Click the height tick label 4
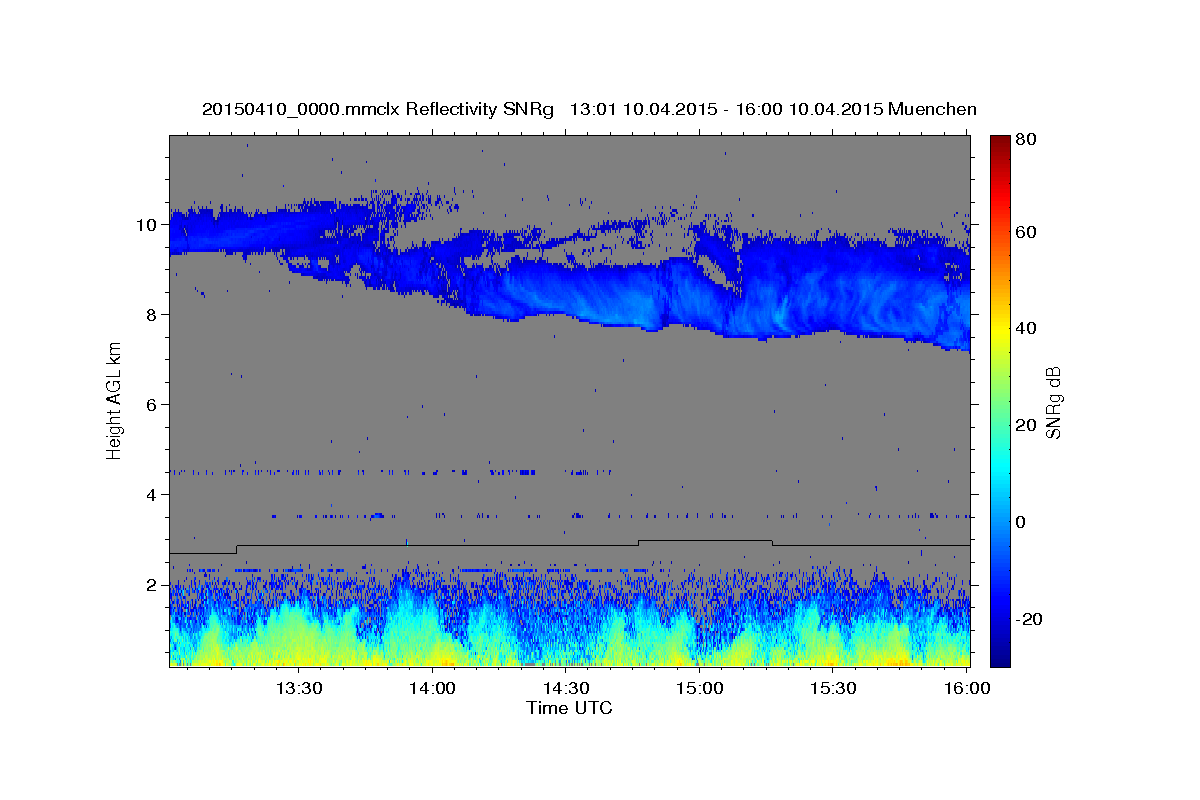1200x800 pixels. [154, 495]
